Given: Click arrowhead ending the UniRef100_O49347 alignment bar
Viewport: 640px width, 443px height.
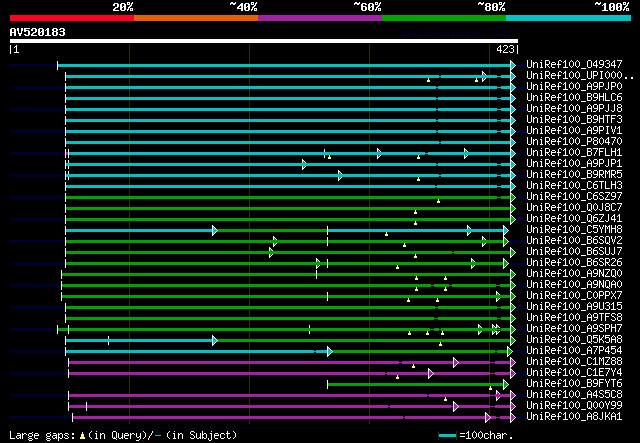Looking at the screenshot, I should point(513,65).
